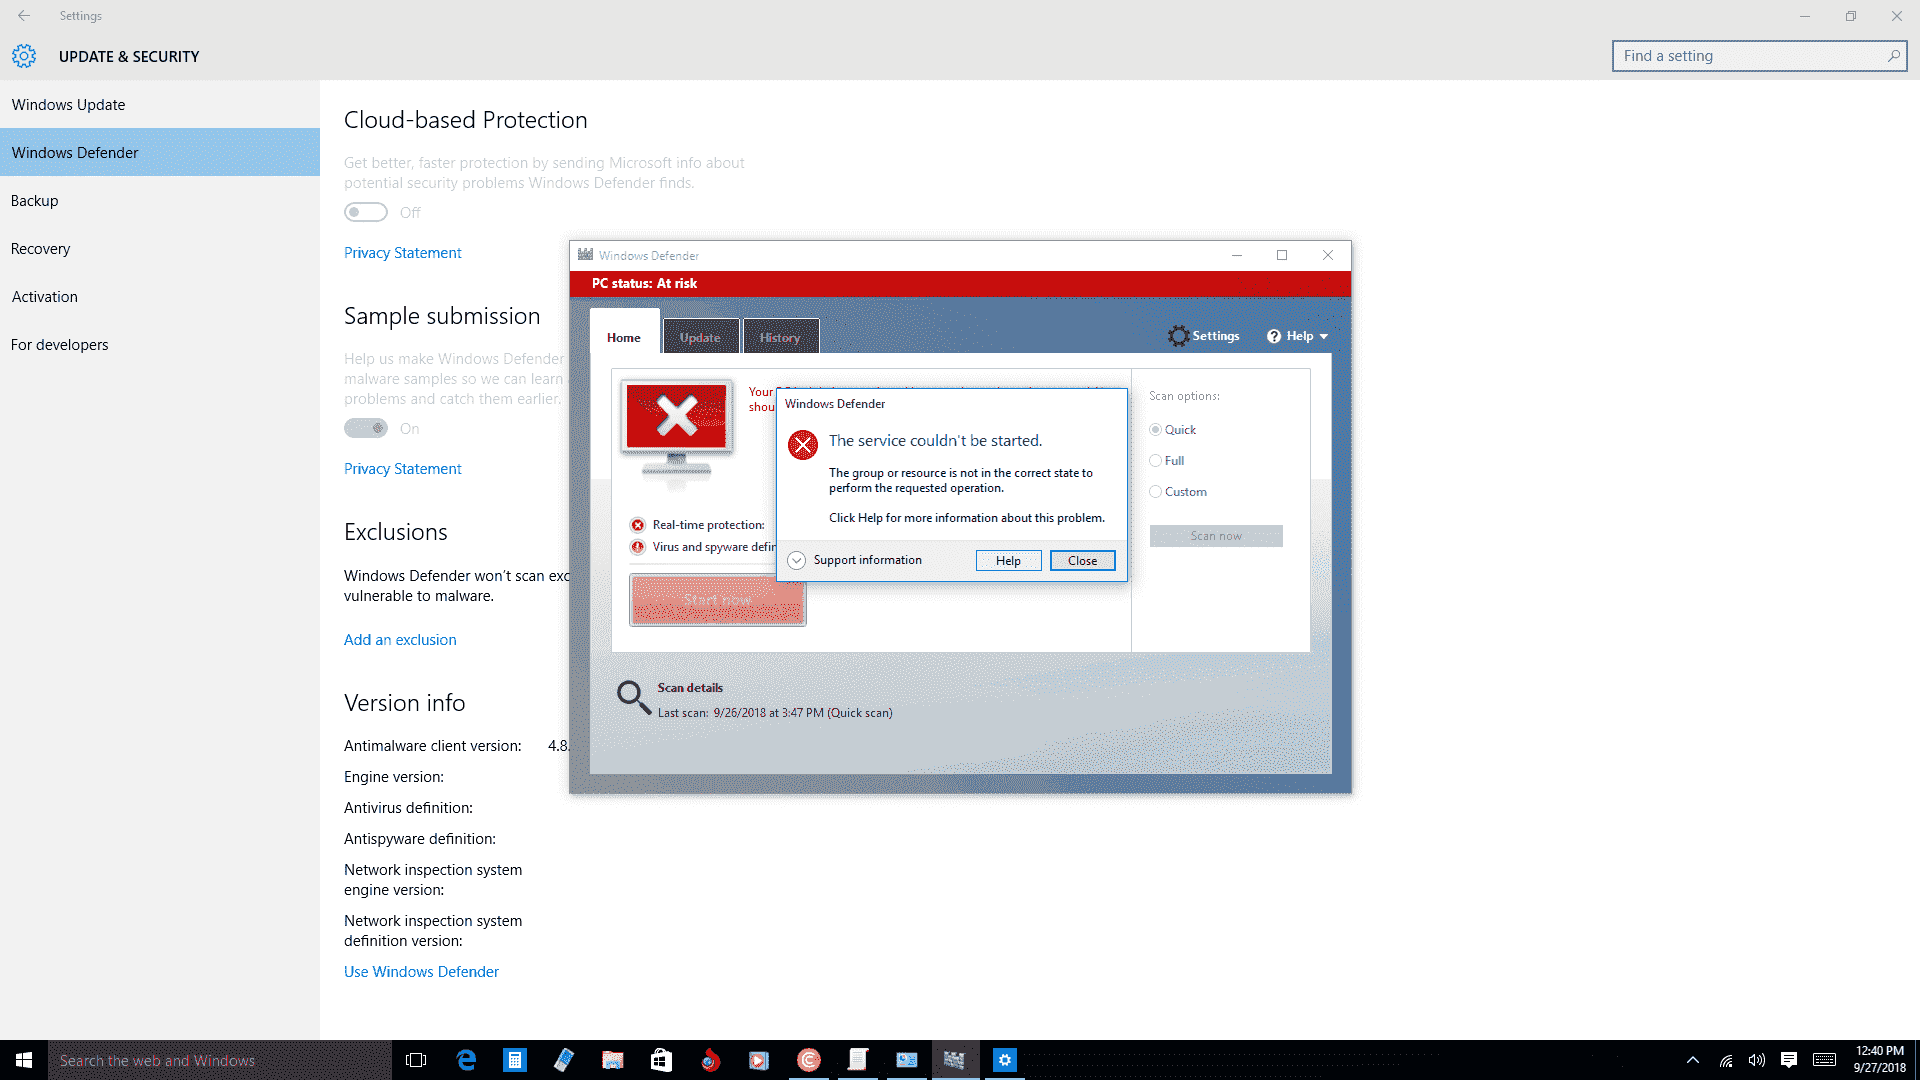This screenshot has width=1920, height=1080.
Task: Select the Full scan radio button
Action: 1156,461
